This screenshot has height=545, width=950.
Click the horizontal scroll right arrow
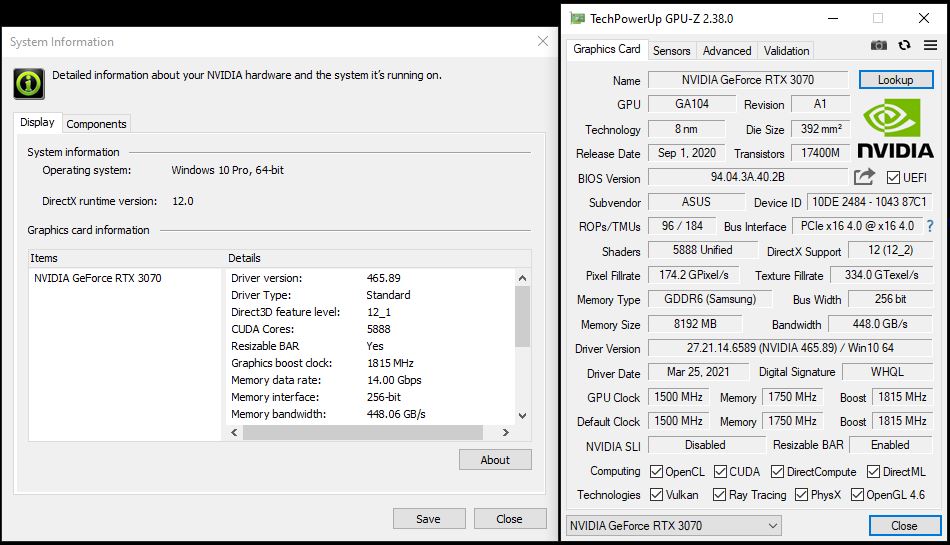coord(506,433)
